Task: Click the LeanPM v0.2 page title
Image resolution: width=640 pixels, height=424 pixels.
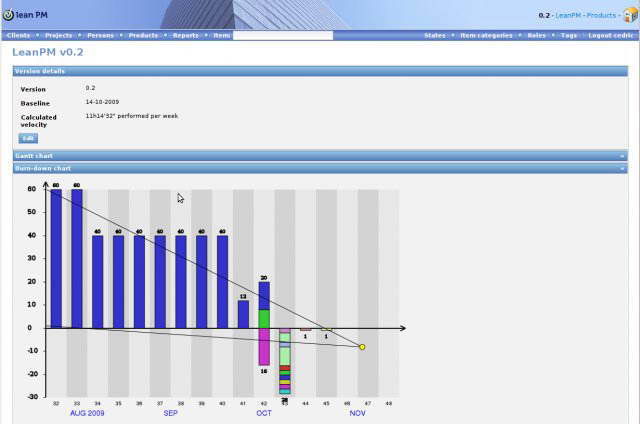Action: pyautogui.click(x=48, y=52)
